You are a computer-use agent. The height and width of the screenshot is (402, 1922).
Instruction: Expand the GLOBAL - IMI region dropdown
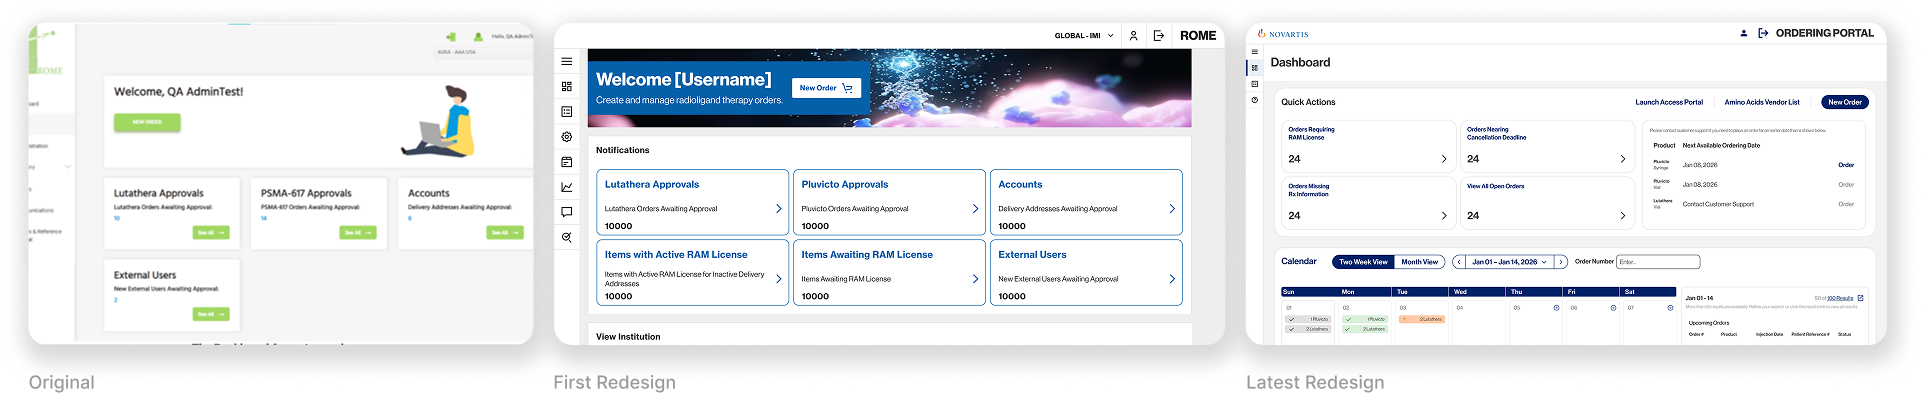pyautogui.click(x=1084, y=36)
